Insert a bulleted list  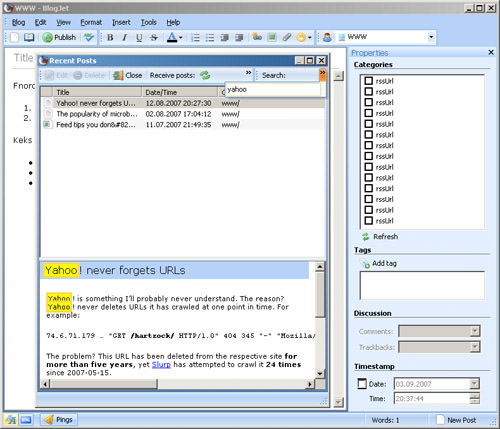pos(210,38)
